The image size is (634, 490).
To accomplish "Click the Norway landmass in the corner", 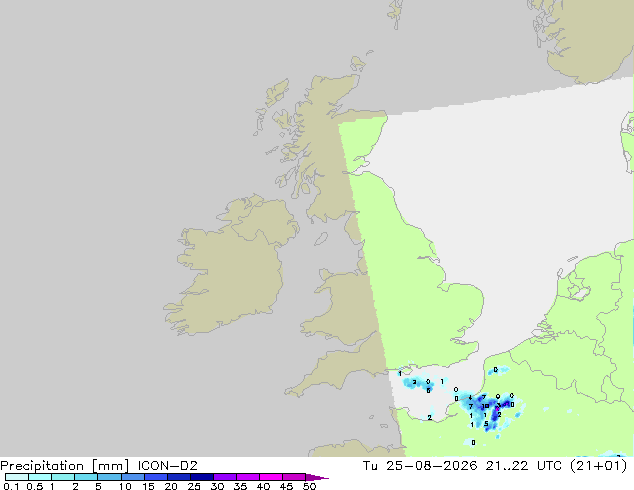I will pyautogui.click(x=586, y=38).
